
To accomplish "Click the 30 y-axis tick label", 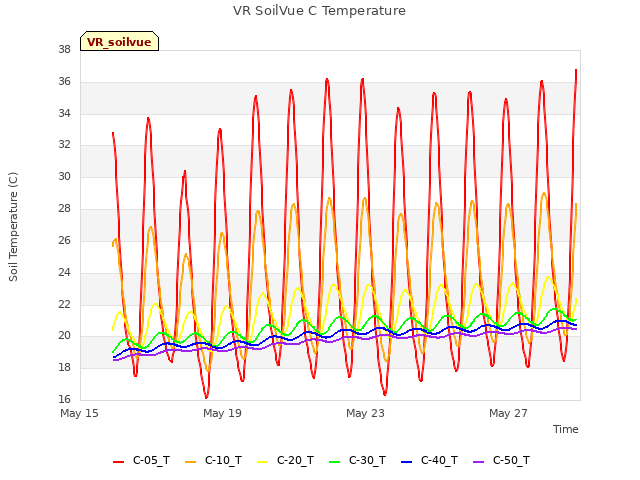I will 64,177.
